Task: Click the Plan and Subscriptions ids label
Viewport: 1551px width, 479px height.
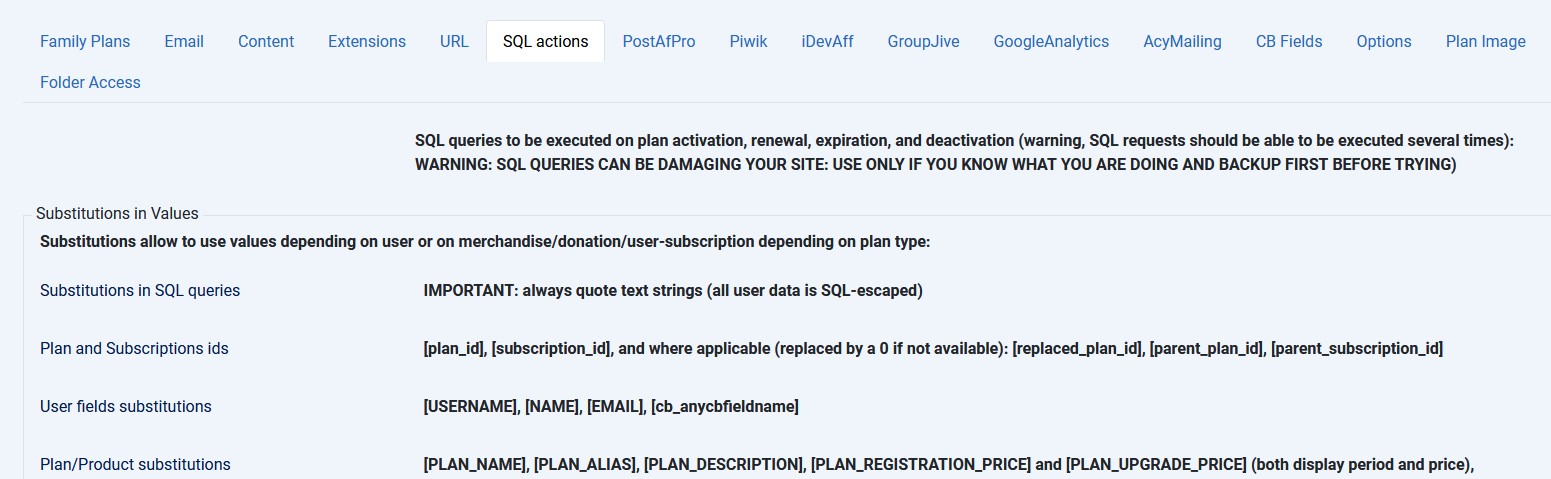Action: coord(134,348)
